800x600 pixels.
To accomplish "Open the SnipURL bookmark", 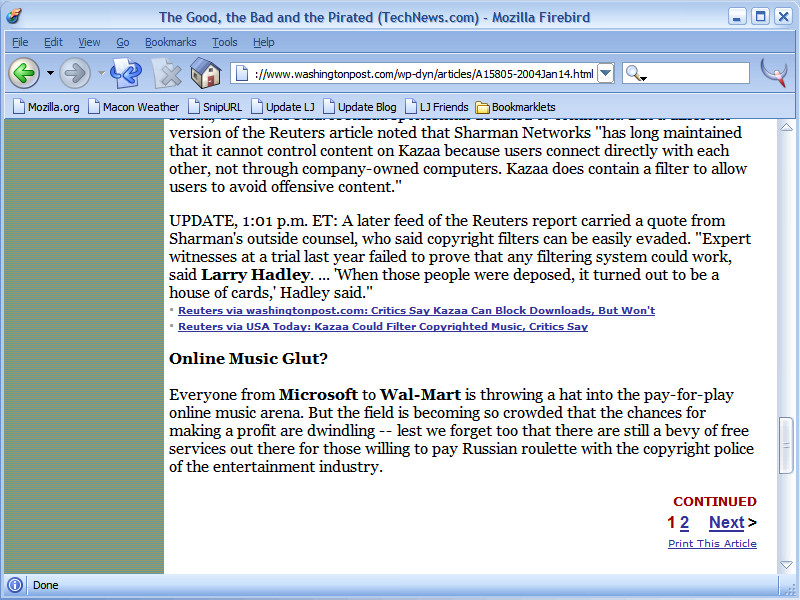I will coord(215,107).
